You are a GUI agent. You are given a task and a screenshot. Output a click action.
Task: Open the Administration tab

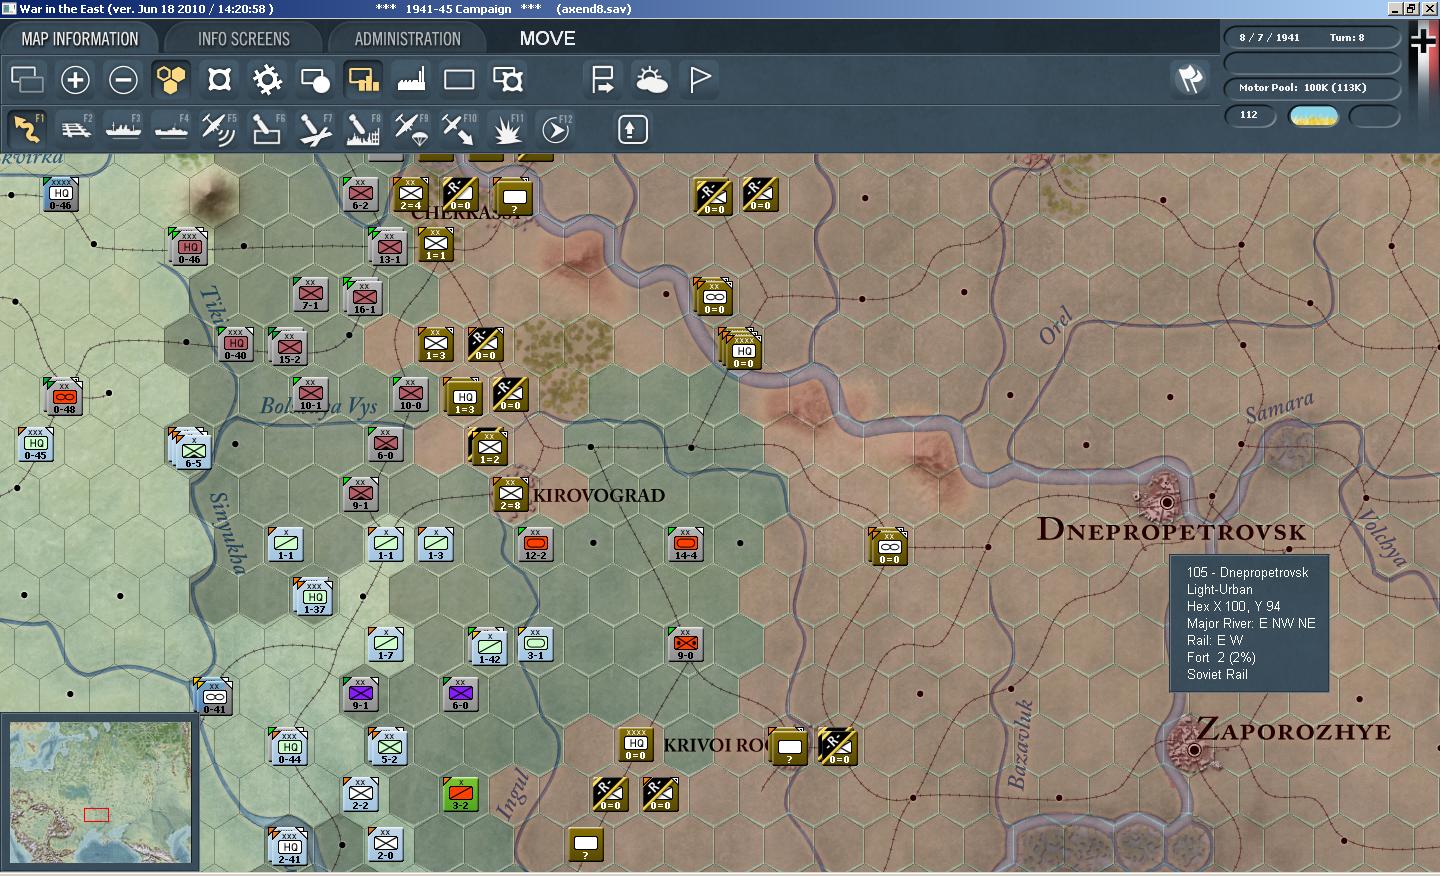tap(407, 39)
